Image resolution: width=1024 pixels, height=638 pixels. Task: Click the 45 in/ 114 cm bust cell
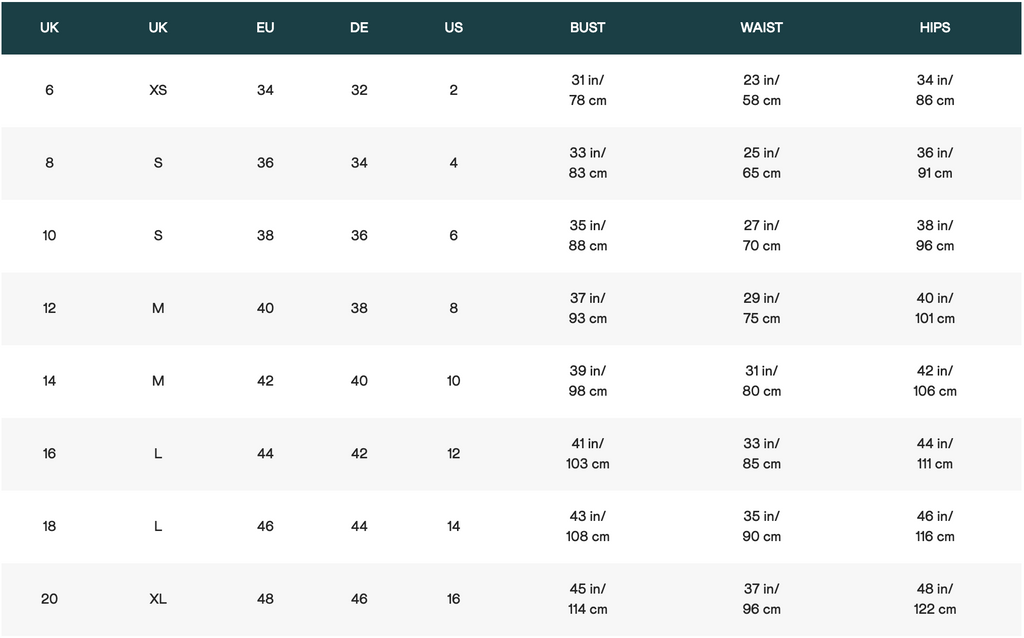[587, 599]
